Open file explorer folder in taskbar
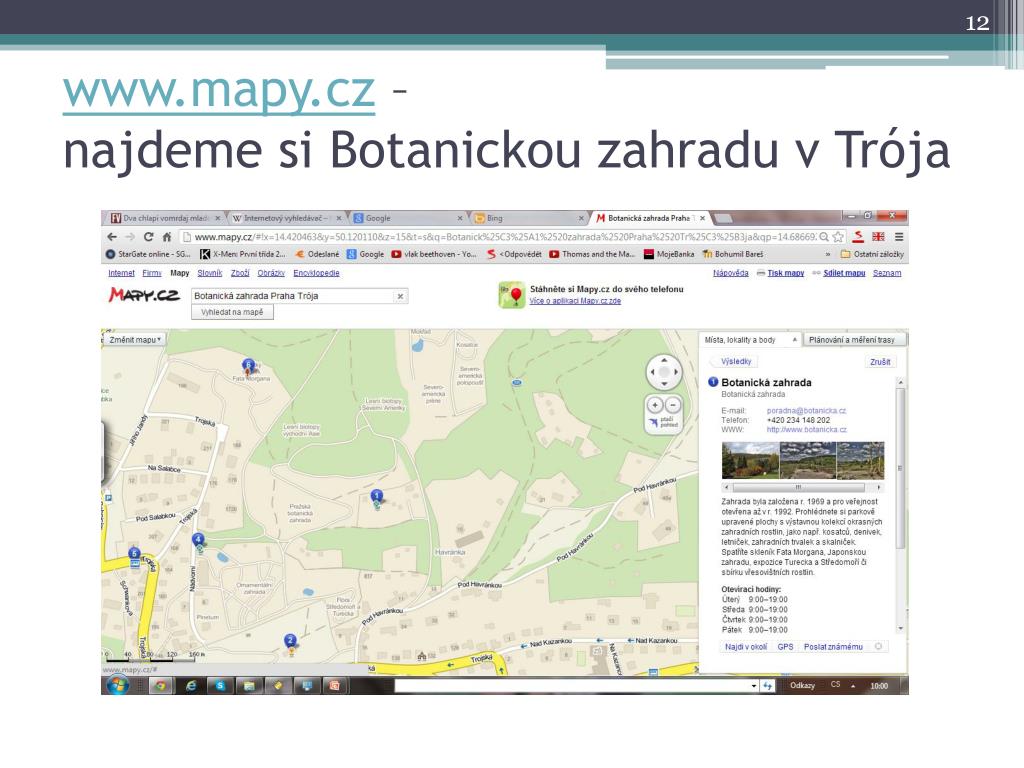 click(249, 685)
